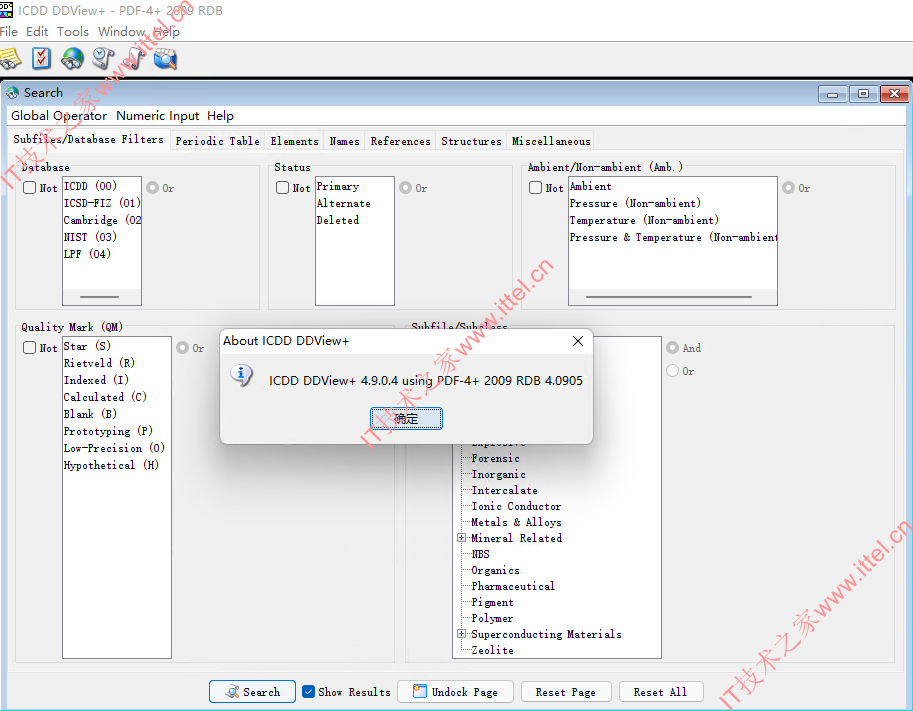Switch to the Structures tab
Screen dimensions: 913x711
point(471,141)
